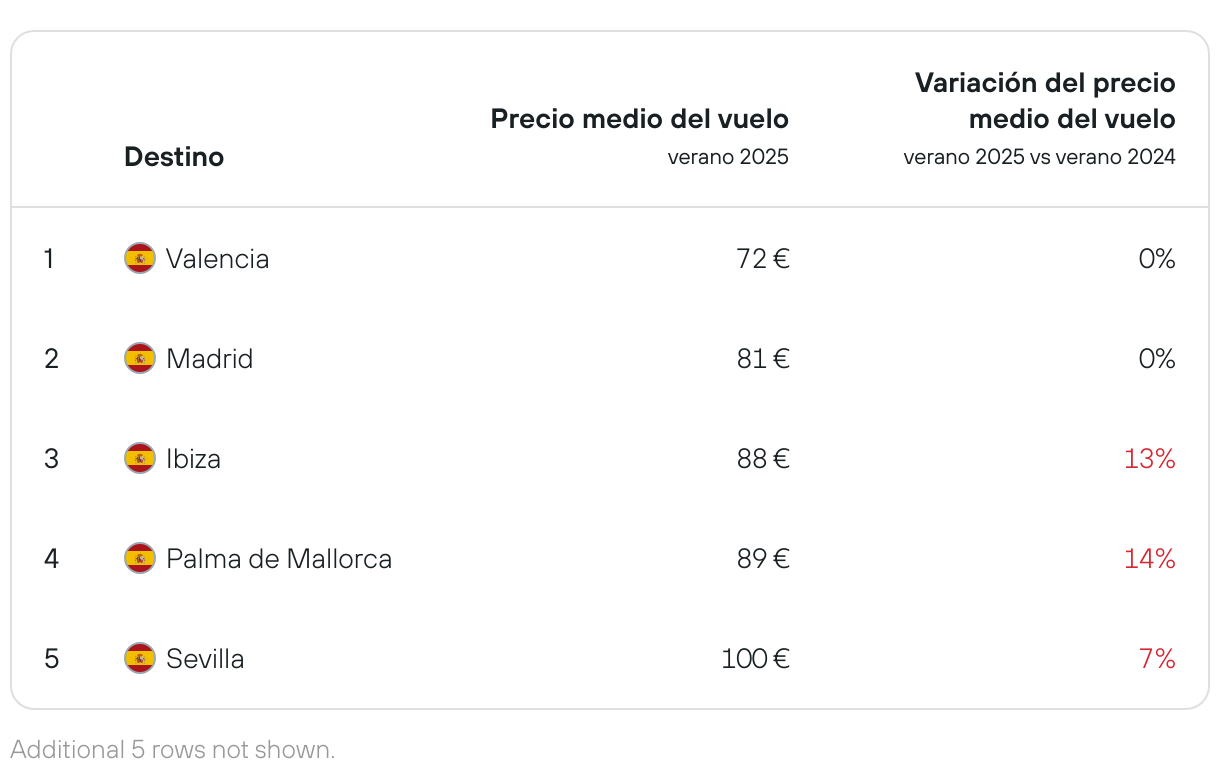
Task: Select the Madrid destination name
Action: point(210,359)
